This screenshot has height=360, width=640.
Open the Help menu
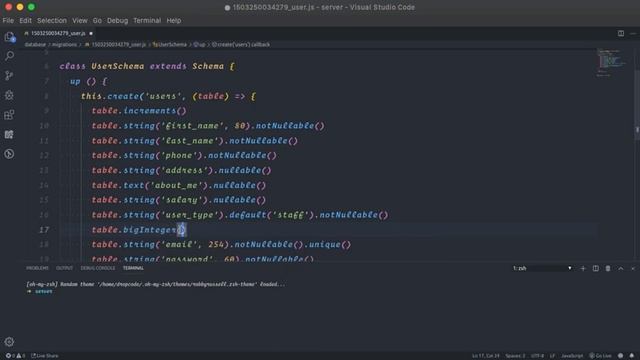[x=173, y=20]
